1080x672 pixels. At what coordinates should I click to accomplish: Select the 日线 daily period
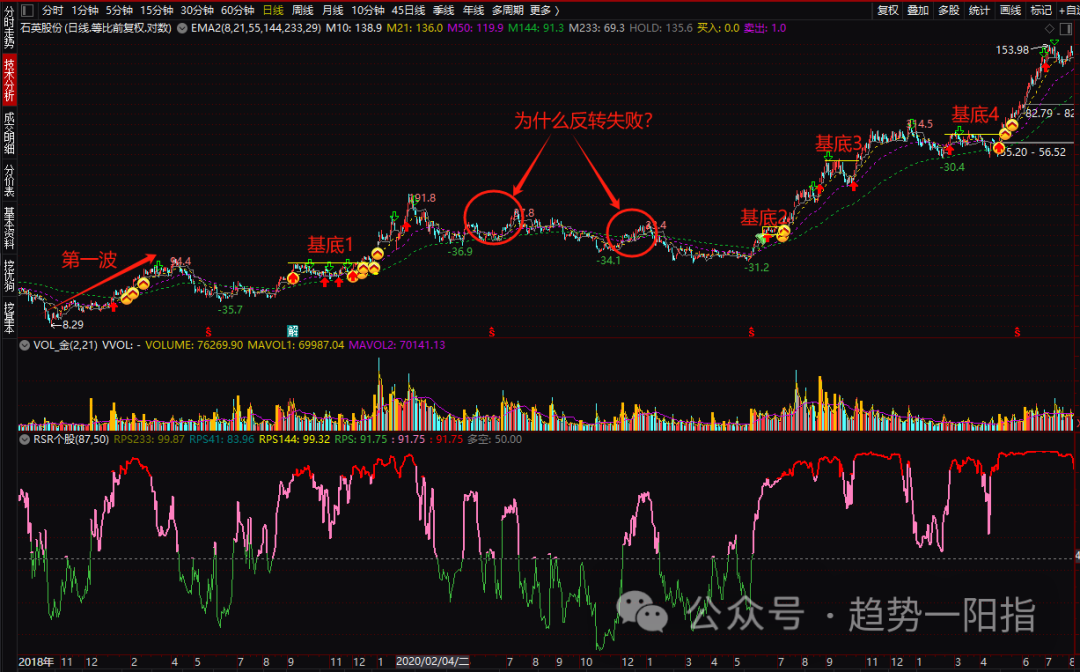click(x=273, y=10)
